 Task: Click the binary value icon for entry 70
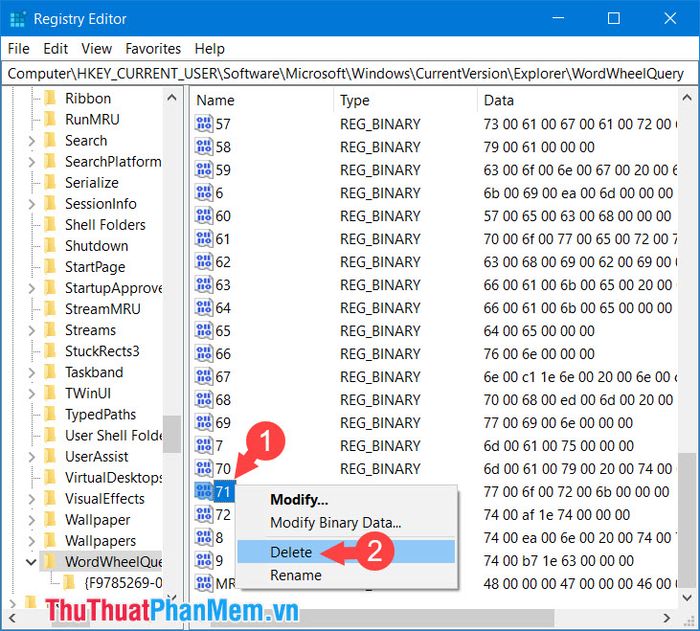(204, 468)
